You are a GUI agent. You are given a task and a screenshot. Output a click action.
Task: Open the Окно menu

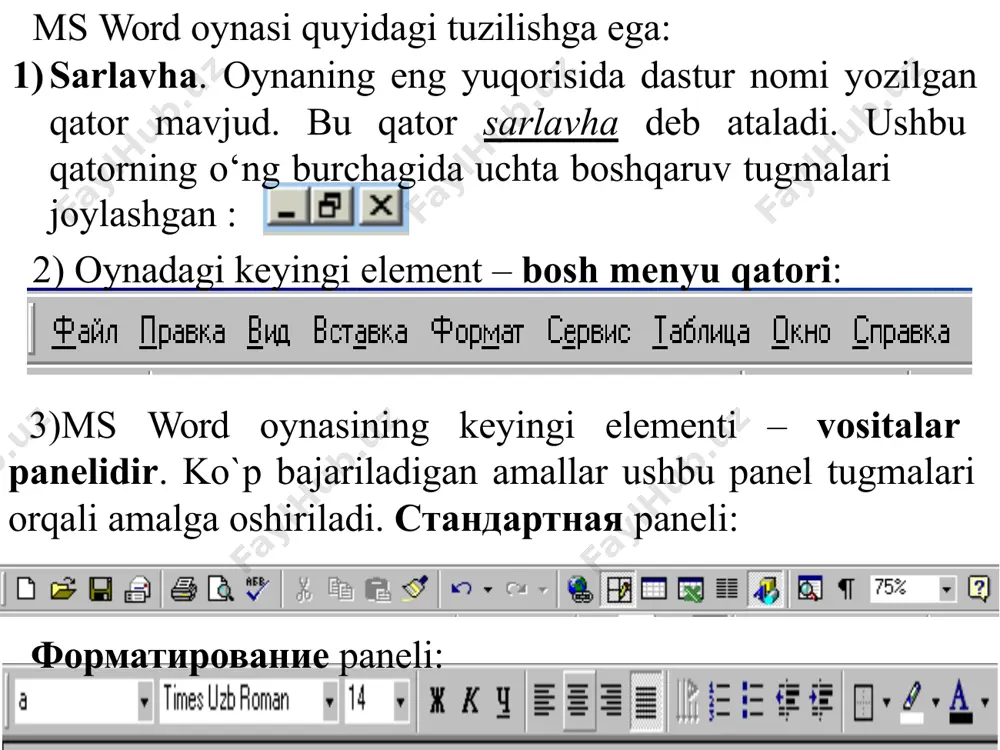point(801,332)
